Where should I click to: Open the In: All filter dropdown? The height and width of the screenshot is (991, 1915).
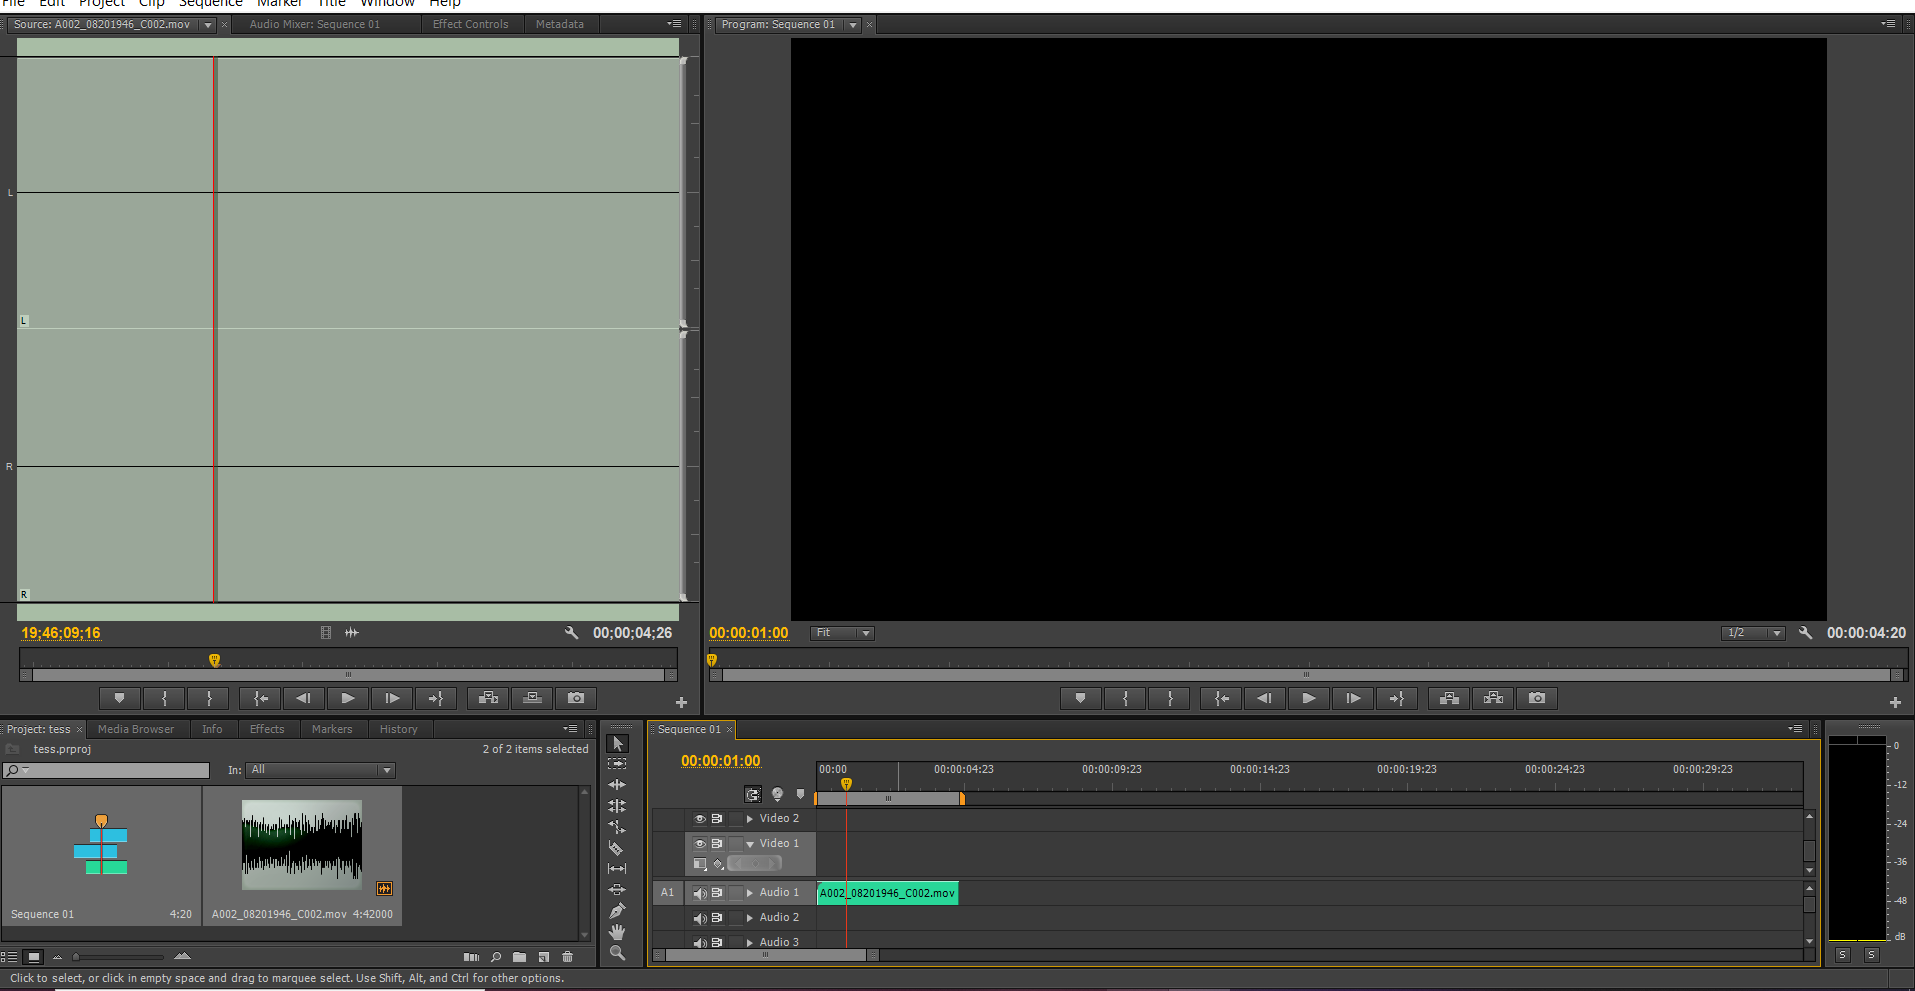[321, 770]
